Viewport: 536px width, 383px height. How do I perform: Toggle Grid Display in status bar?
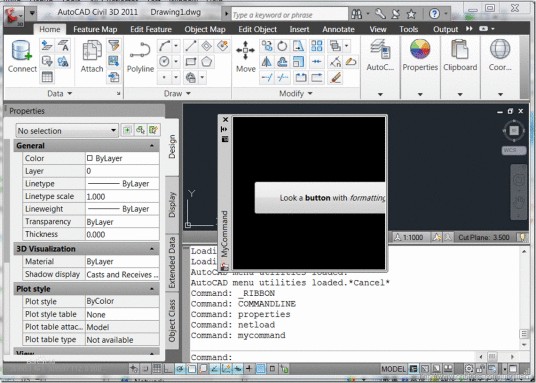click(x=157, y=369)
